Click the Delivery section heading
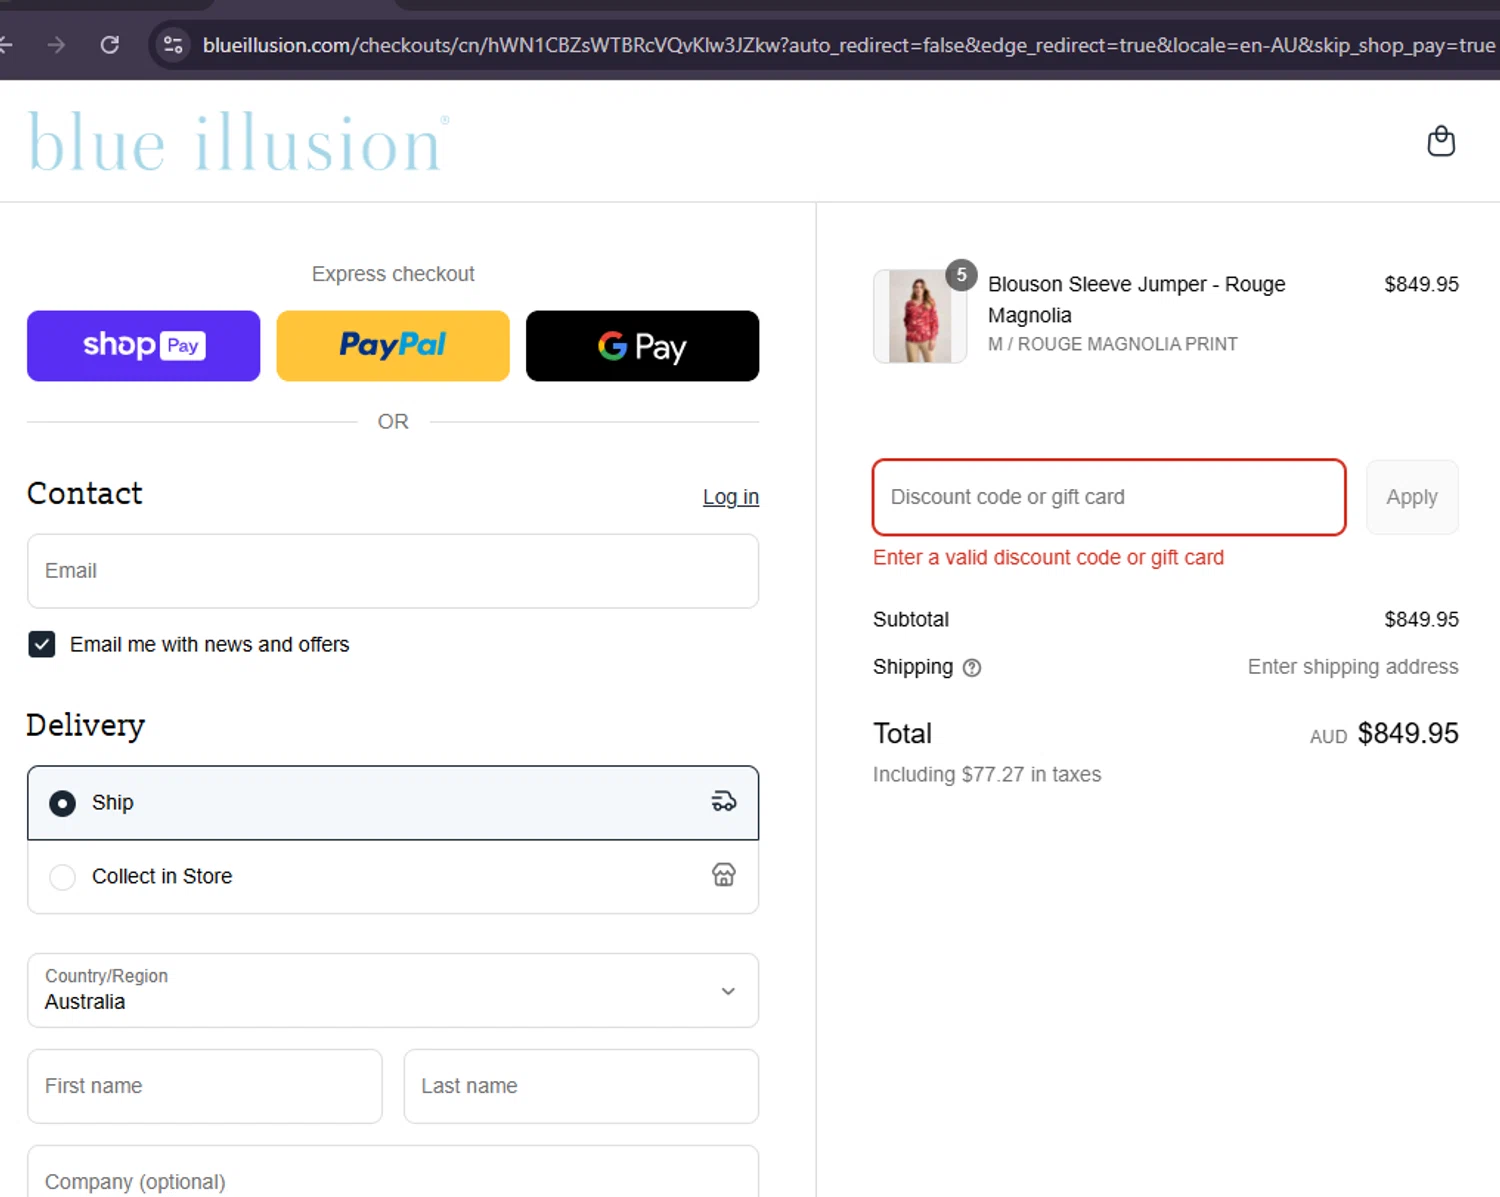This screenshot has height=1197, width=1500. coord(85,725)
